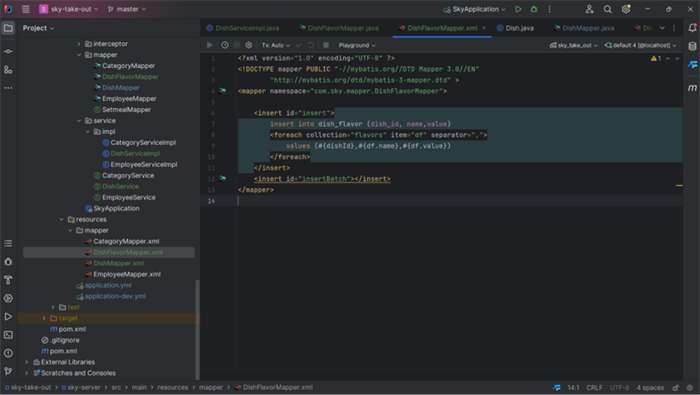The width and height of the screenshot is (700, 395).
Task: Open the sky_take_out schema dropdown
Action: [574, 45]
